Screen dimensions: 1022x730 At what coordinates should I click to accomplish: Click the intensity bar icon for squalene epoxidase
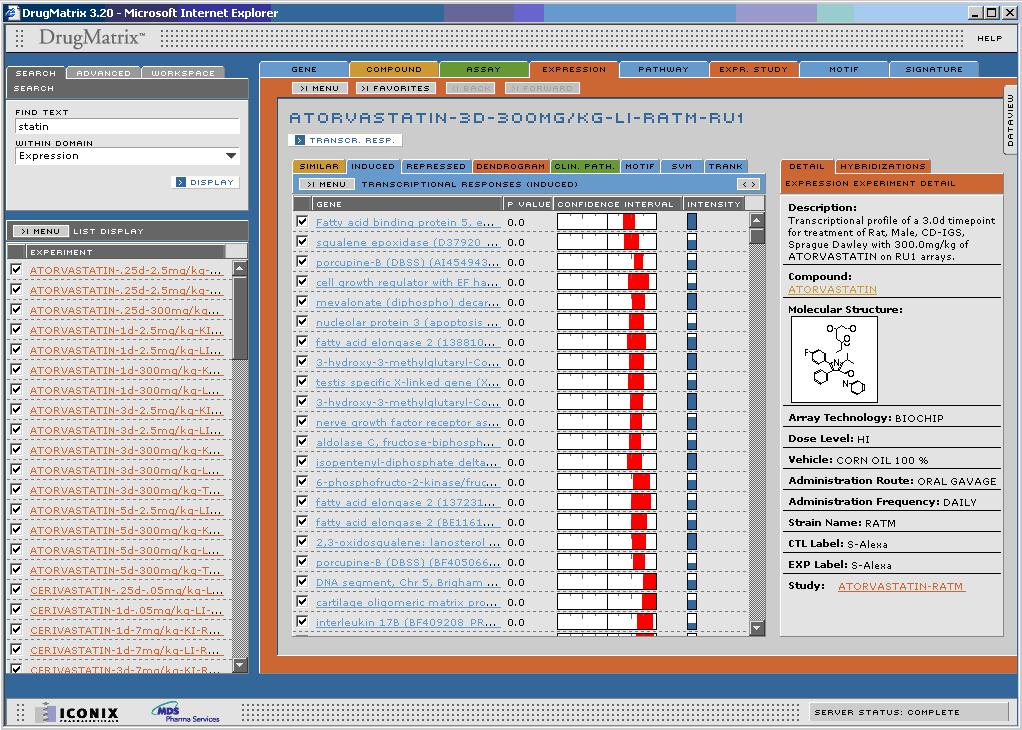(691, 242)
